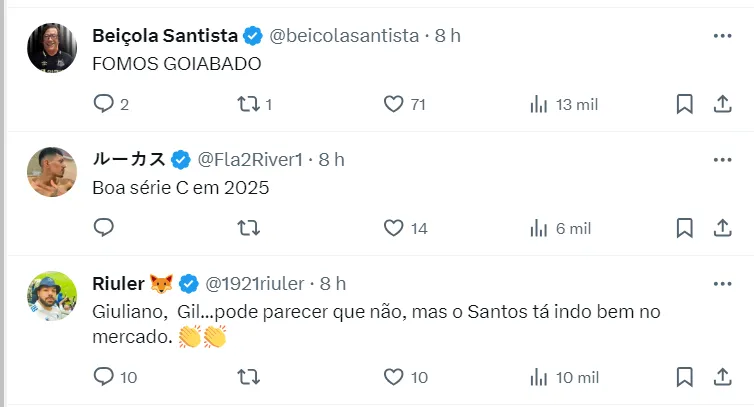Reply to the Boa série C tweet
The image size is (754, 407).
tap(104, 228)
